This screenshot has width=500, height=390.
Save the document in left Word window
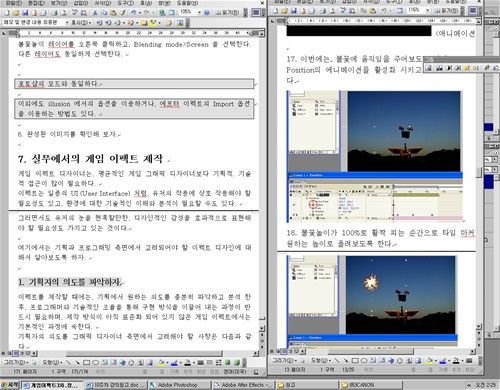(x=25, y=13)
